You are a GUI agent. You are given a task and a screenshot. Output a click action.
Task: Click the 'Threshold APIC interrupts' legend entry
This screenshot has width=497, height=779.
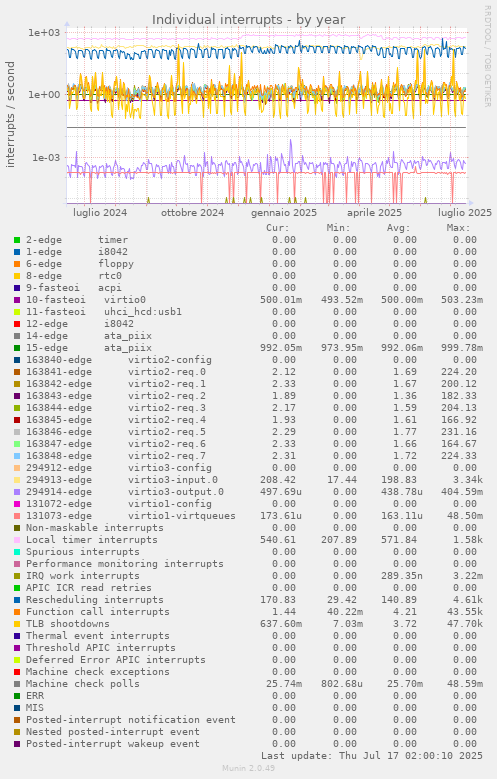tap(100, 648)
